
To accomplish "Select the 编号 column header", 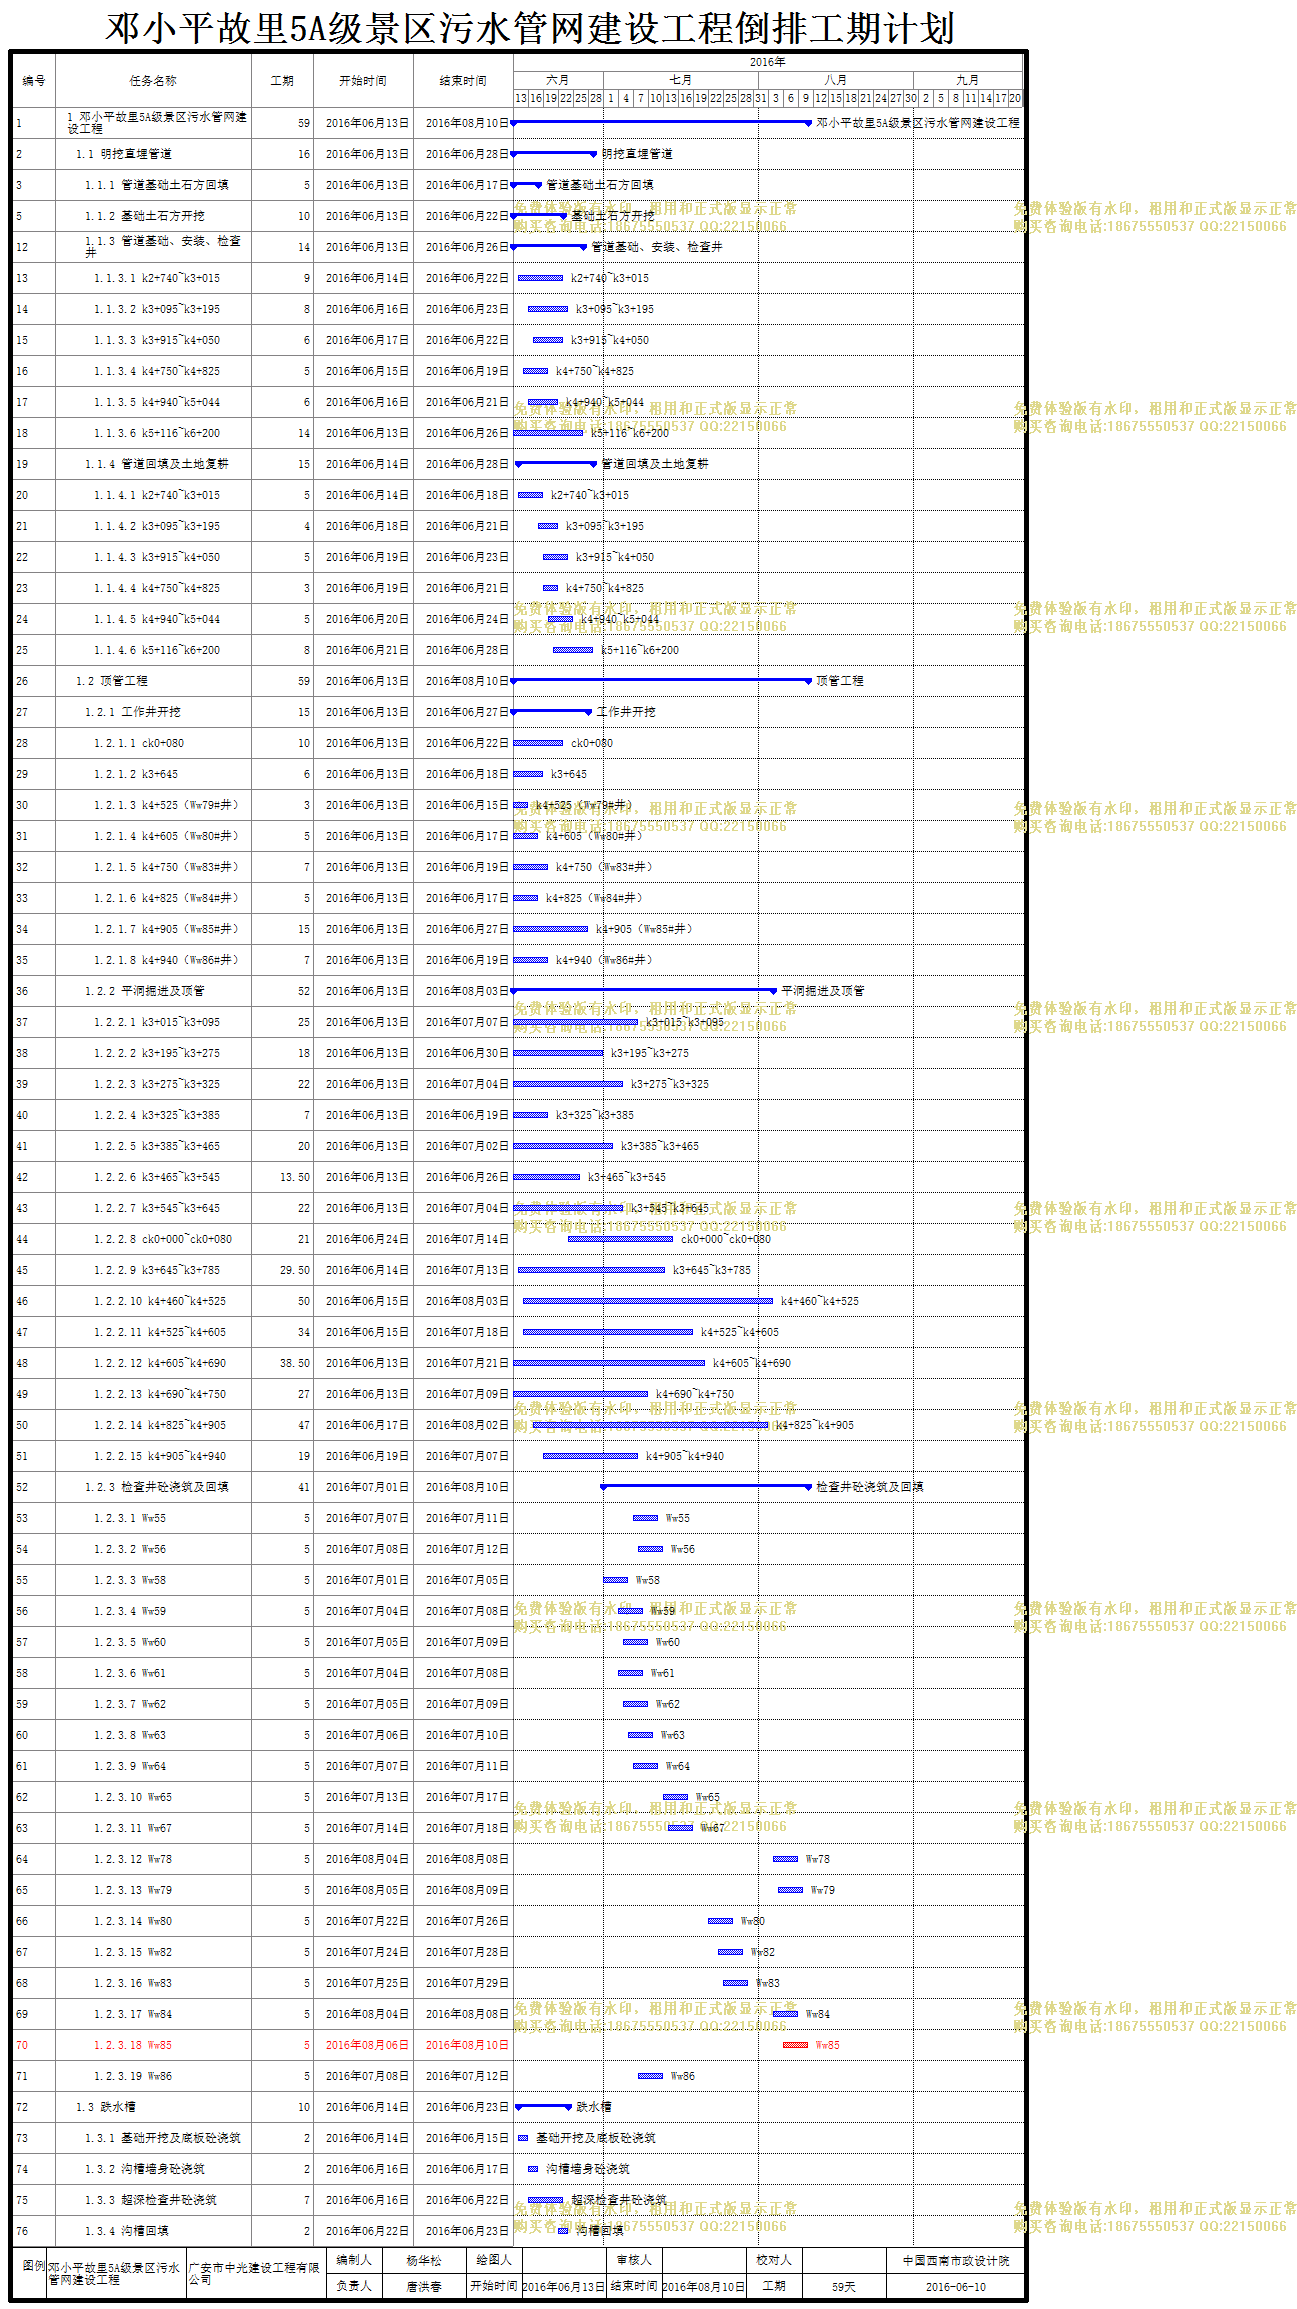I will (34, 81).
